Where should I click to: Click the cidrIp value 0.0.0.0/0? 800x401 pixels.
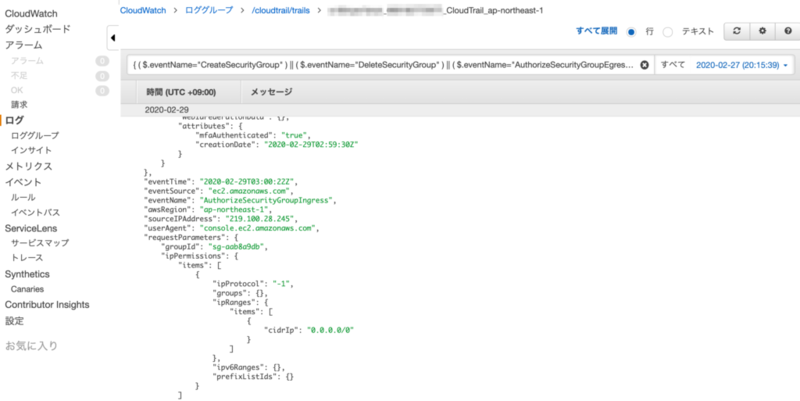tap(330, 330)
